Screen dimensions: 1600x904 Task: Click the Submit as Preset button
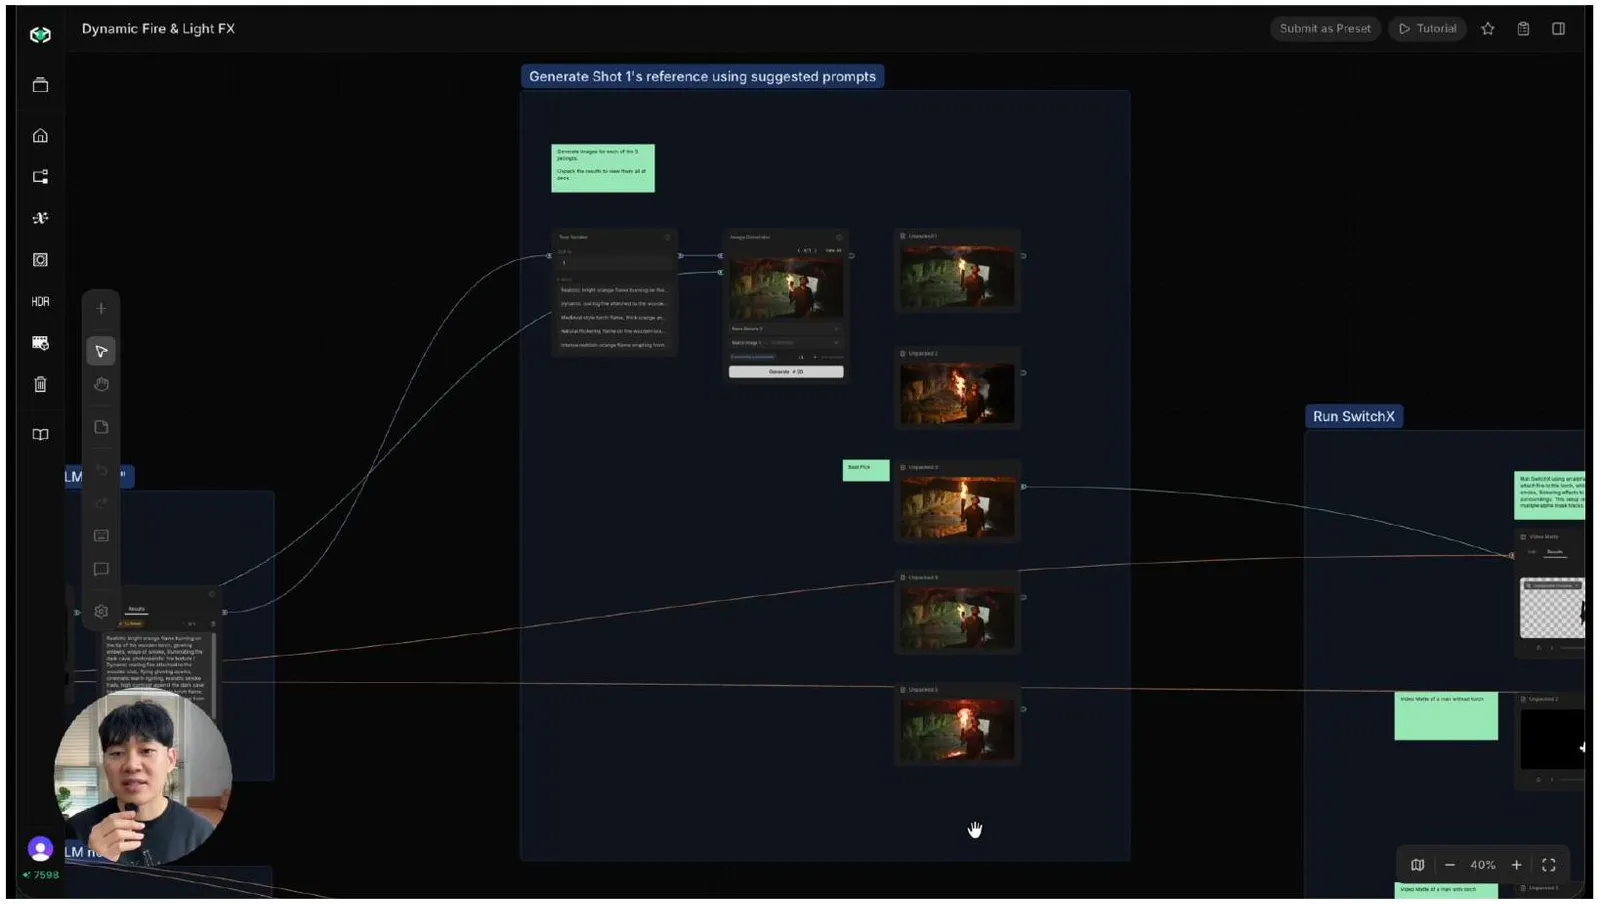[x=1325, y=29]
